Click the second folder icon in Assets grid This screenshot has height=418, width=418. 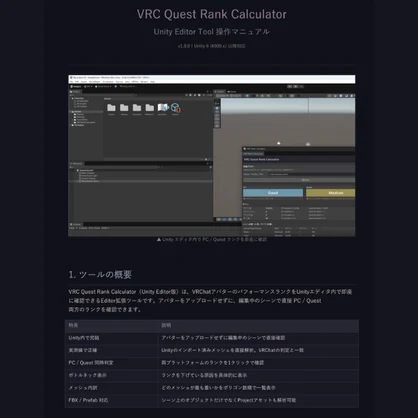pyautogui.click(x=124, y=108)
